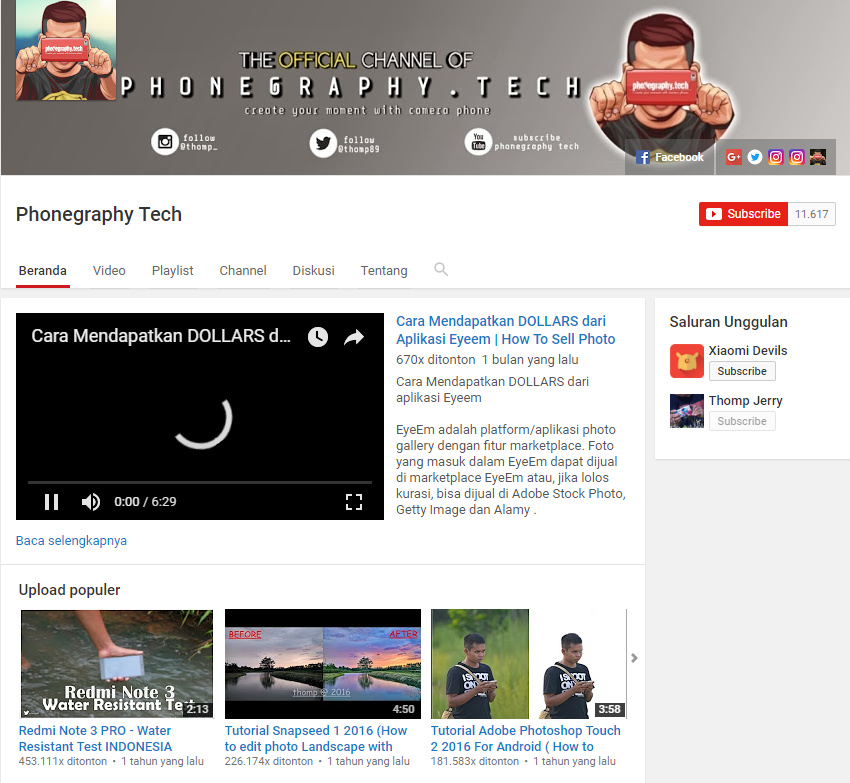Click the 'Saluran Unggulan' heading
850x783 pixels.
[x=729, y=322]
